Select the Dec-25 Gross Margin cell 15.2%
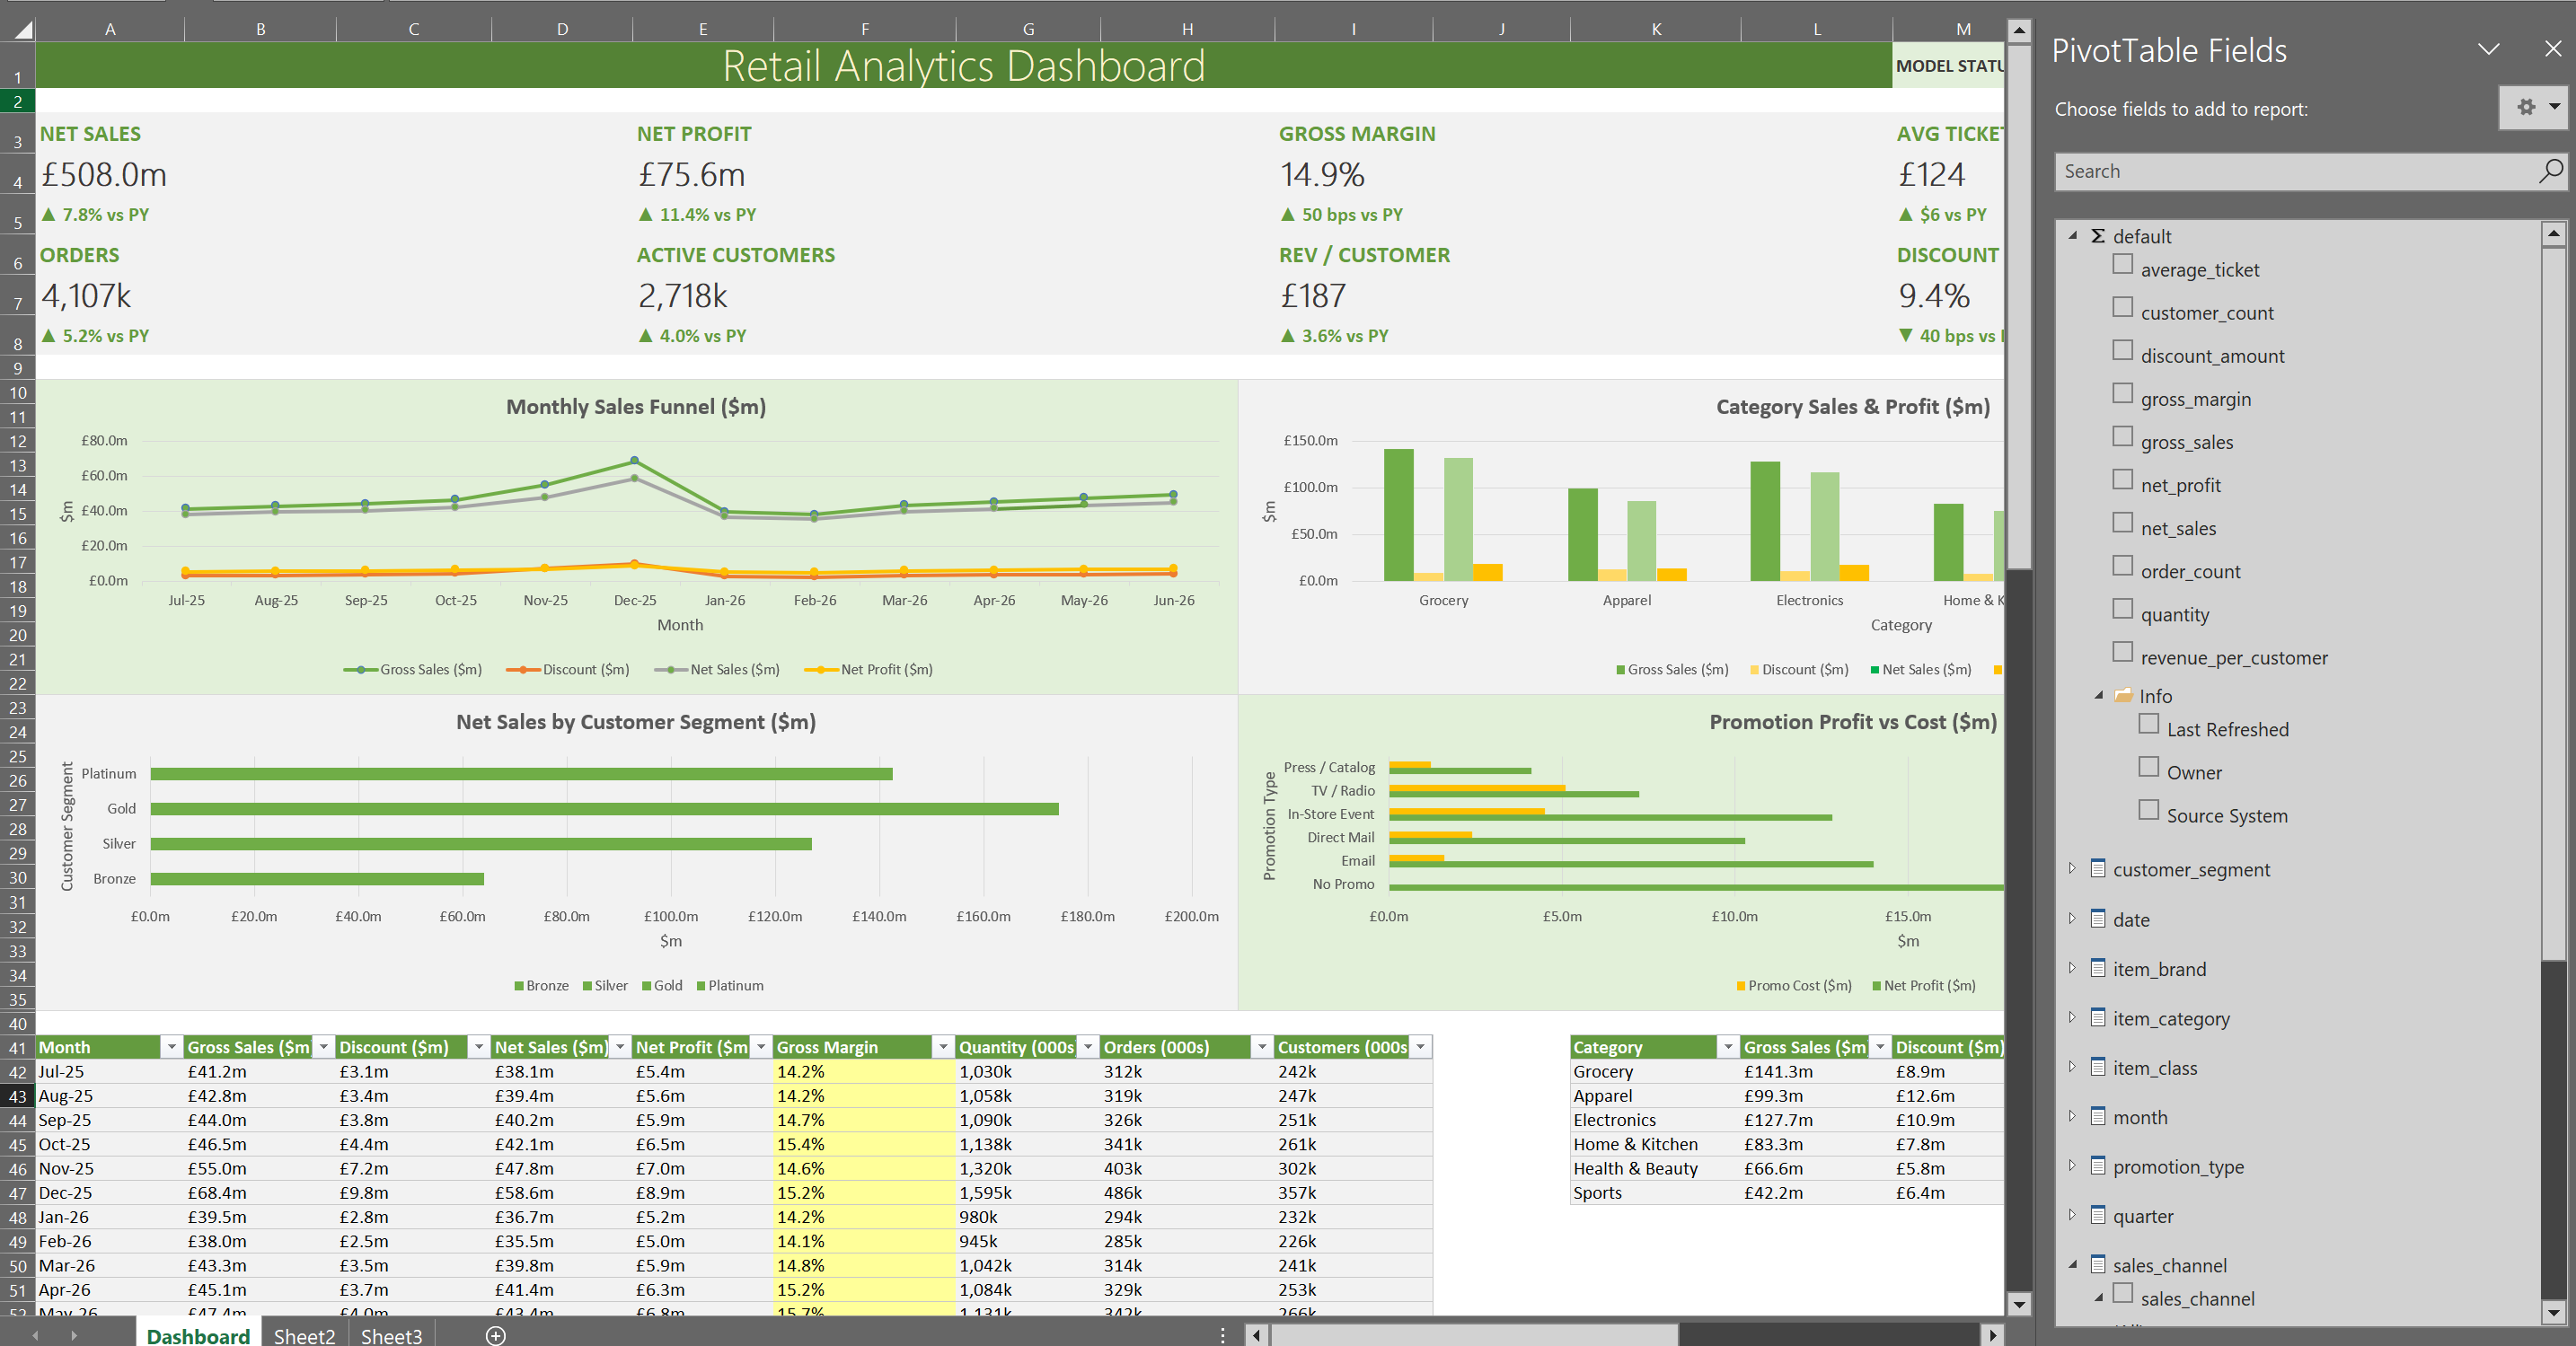The image size is (2576, 1346). [x=864, y=1193]
